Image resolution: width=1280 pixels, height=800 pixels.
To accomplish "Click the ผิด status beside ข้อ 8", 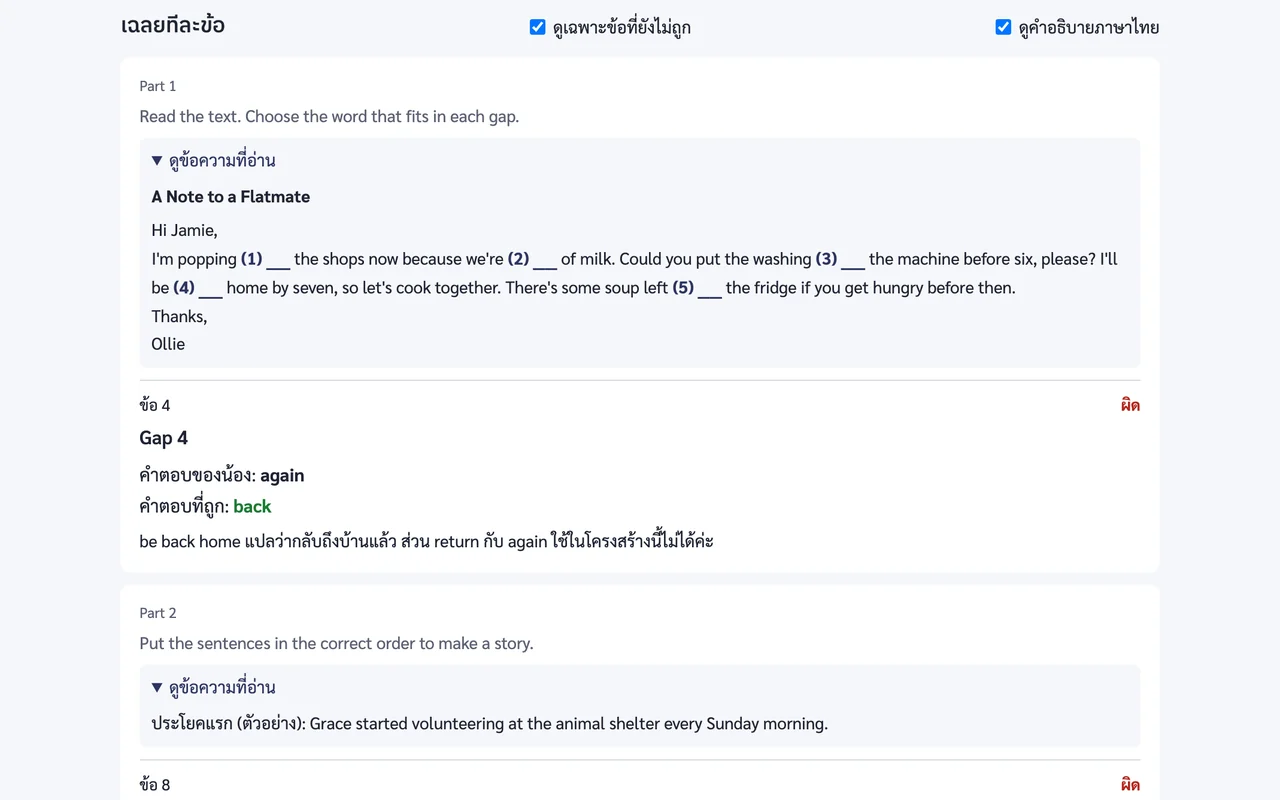I will pyautogui.click(x=1131, y=785).
